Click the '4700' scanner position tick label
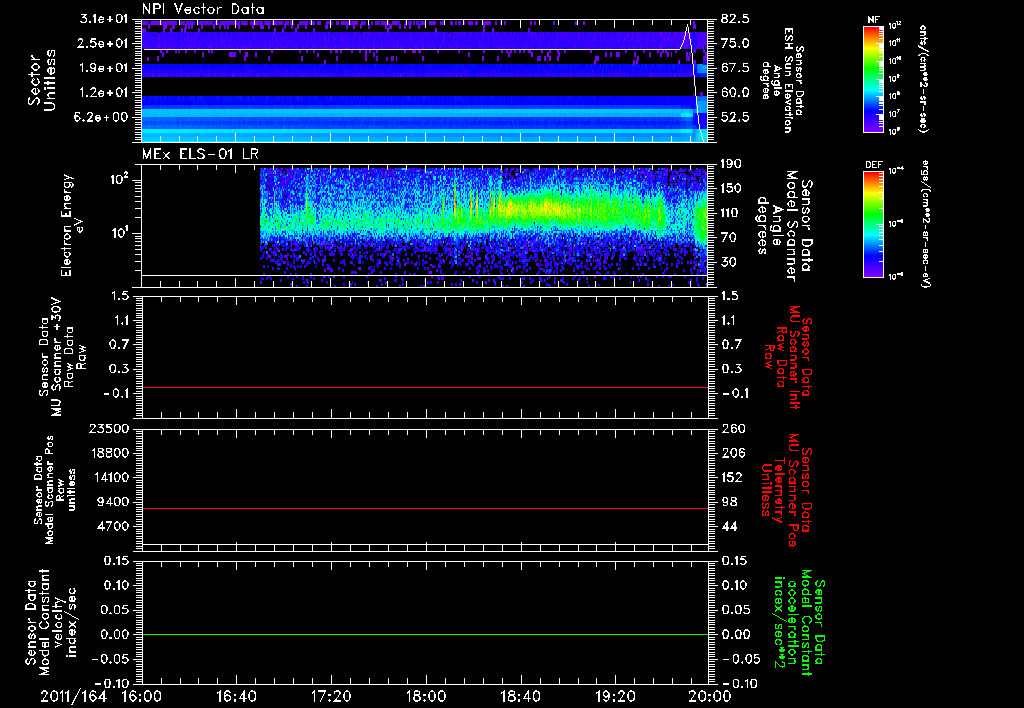Viewport: 1024px width, 708px height. pyautogui.click(x=114, y=526)
